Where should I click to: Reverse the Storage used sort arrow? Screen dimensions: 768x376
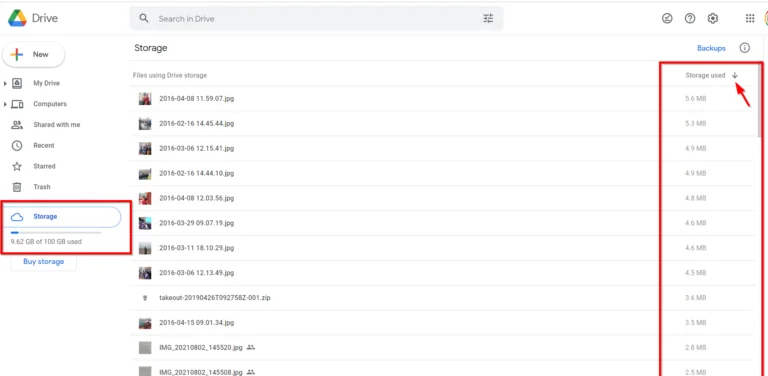pos(735,75)
